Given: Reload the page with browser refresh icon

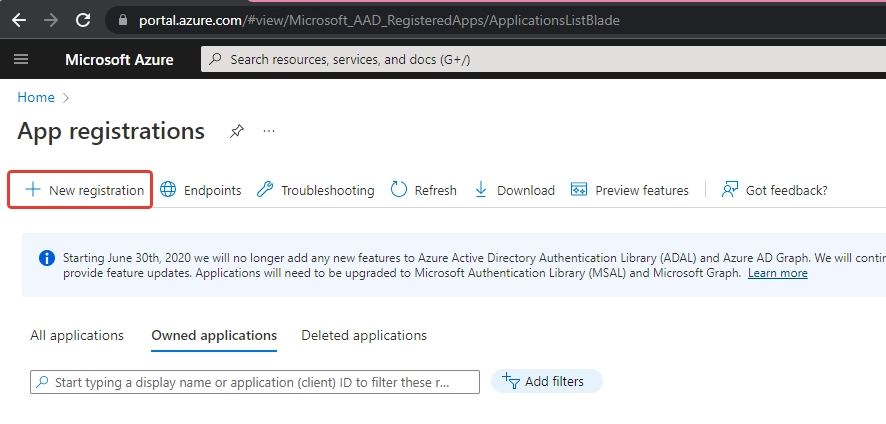Looking at the screenshot, I should pos(83,20).
